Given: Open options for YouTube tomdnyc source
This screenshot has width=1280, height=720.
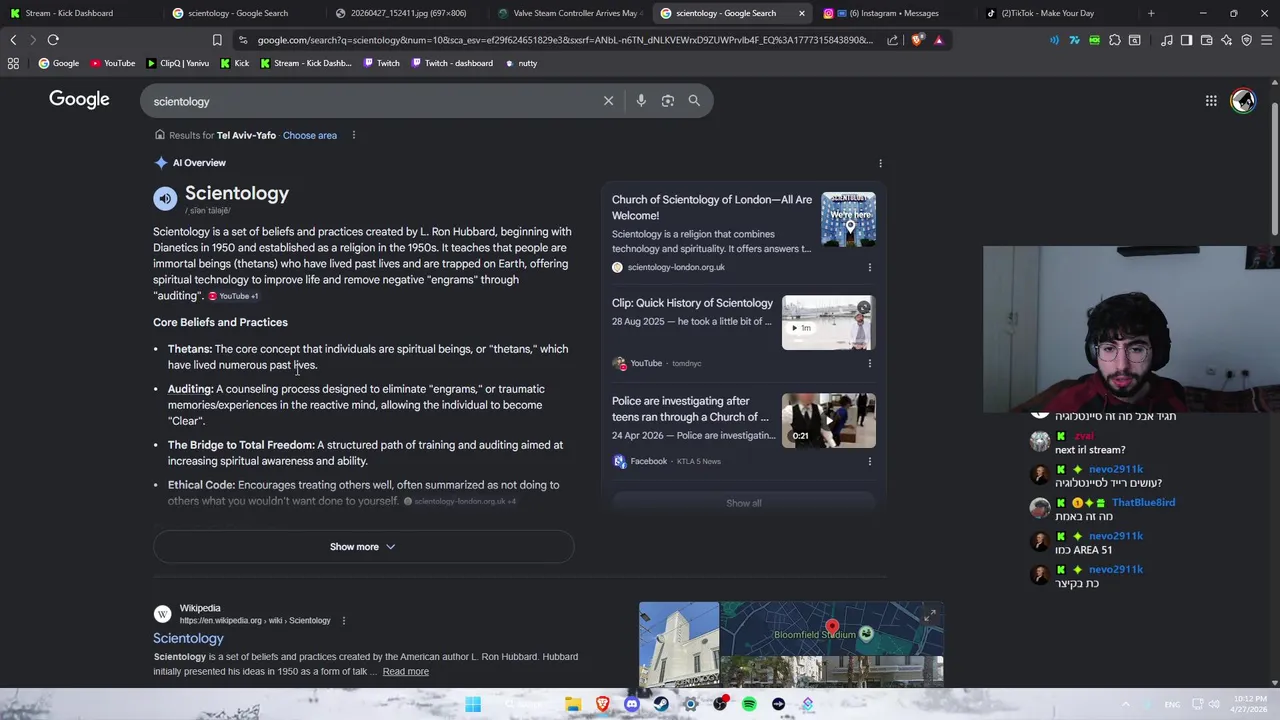Looking at the screenshot, I should click(x=869, y=363).
